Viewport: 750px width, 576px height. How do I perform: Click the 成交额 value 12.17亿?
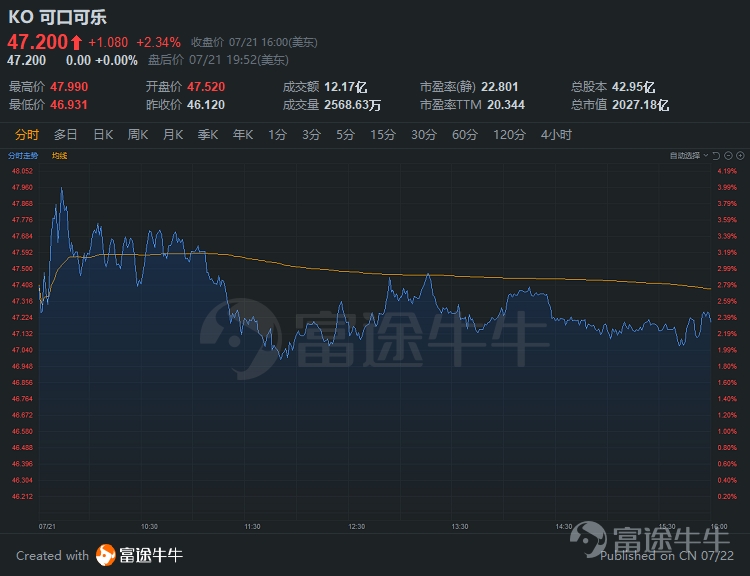click(345, 87)
